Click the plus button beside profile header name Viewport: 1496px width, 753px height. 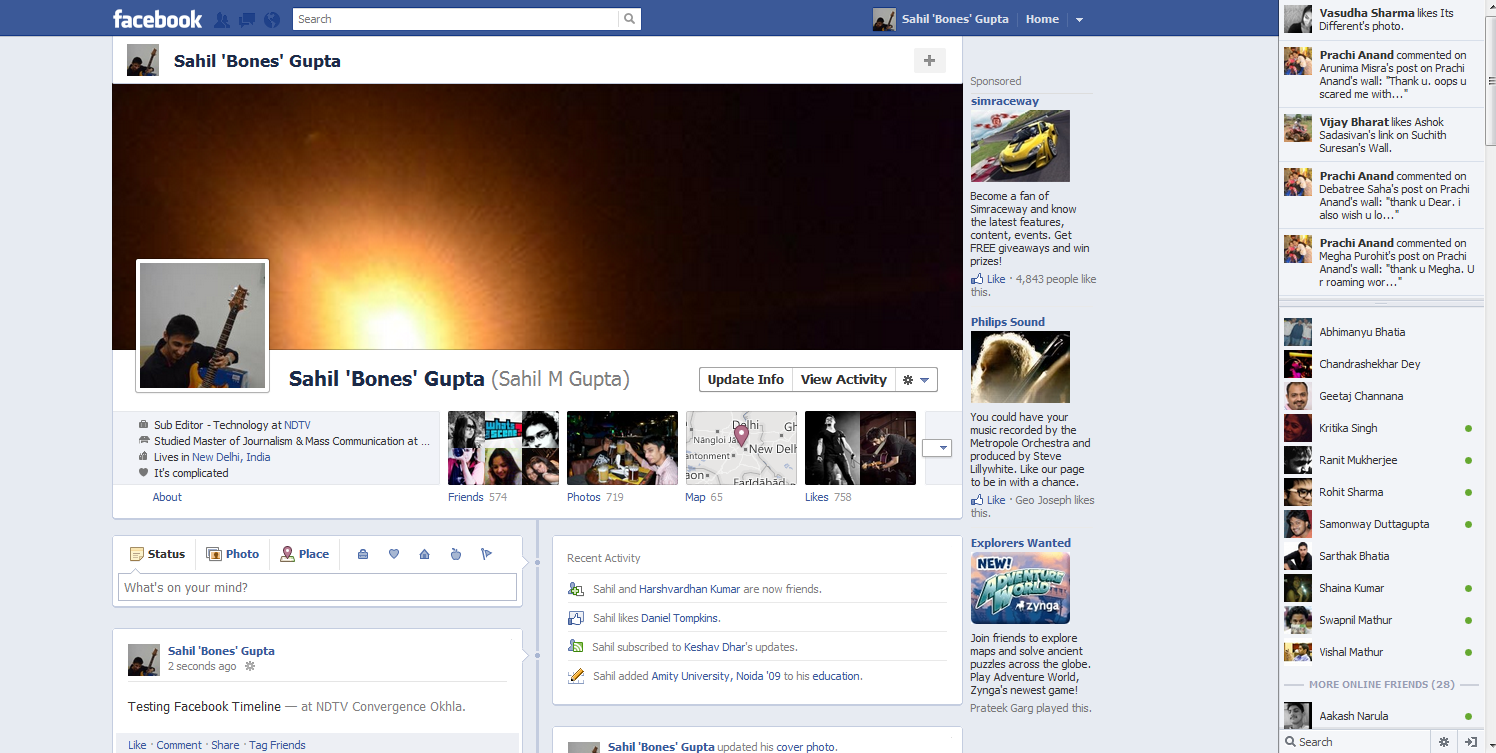(929, 61)
